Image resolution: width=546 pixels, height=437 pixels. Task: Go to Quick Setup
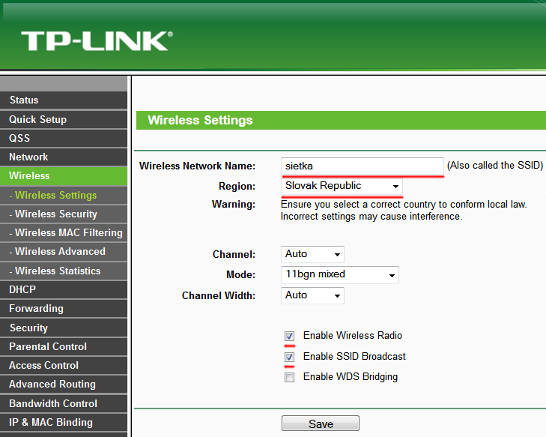coord(63,119)
